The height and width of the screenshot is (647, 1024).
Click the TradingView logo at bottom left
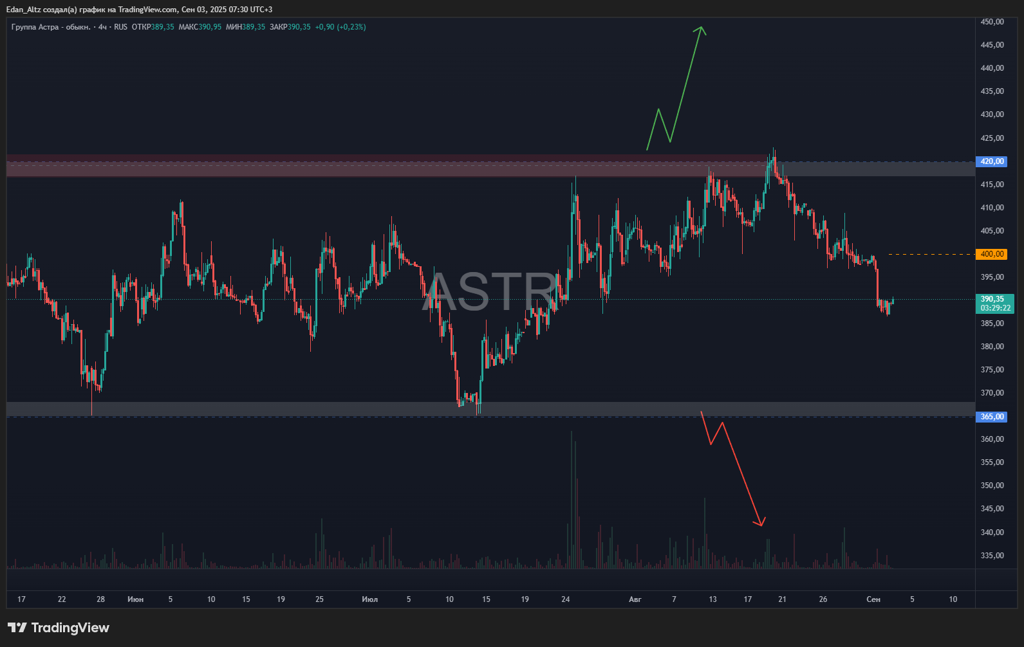[x=58, y=628]
